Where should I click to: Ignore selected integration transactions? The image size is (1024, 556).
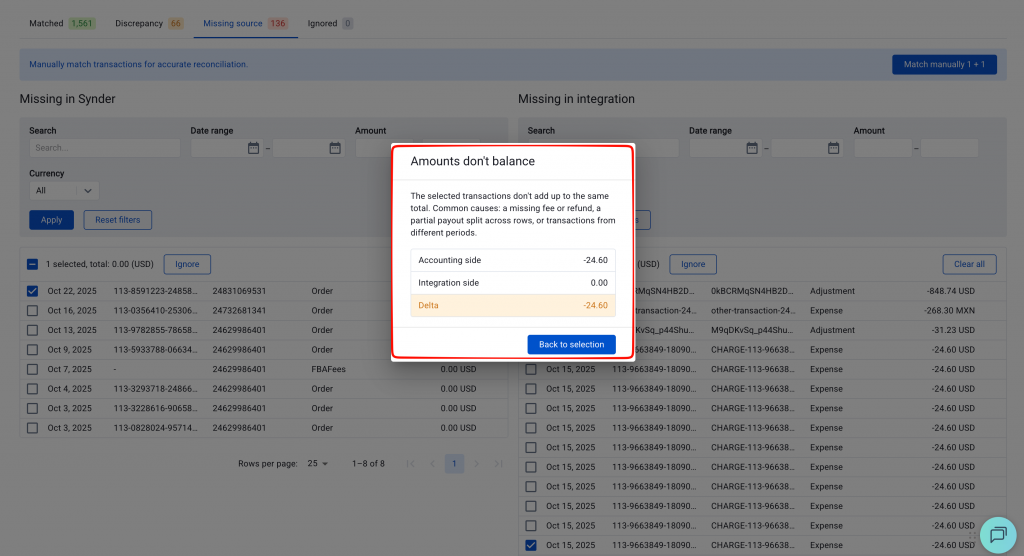click(693, 264)
